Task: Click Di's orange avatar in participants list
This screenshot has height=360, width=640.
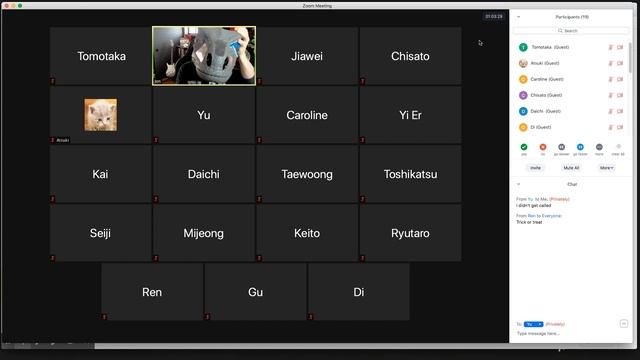Action: (x=523, y=127)
